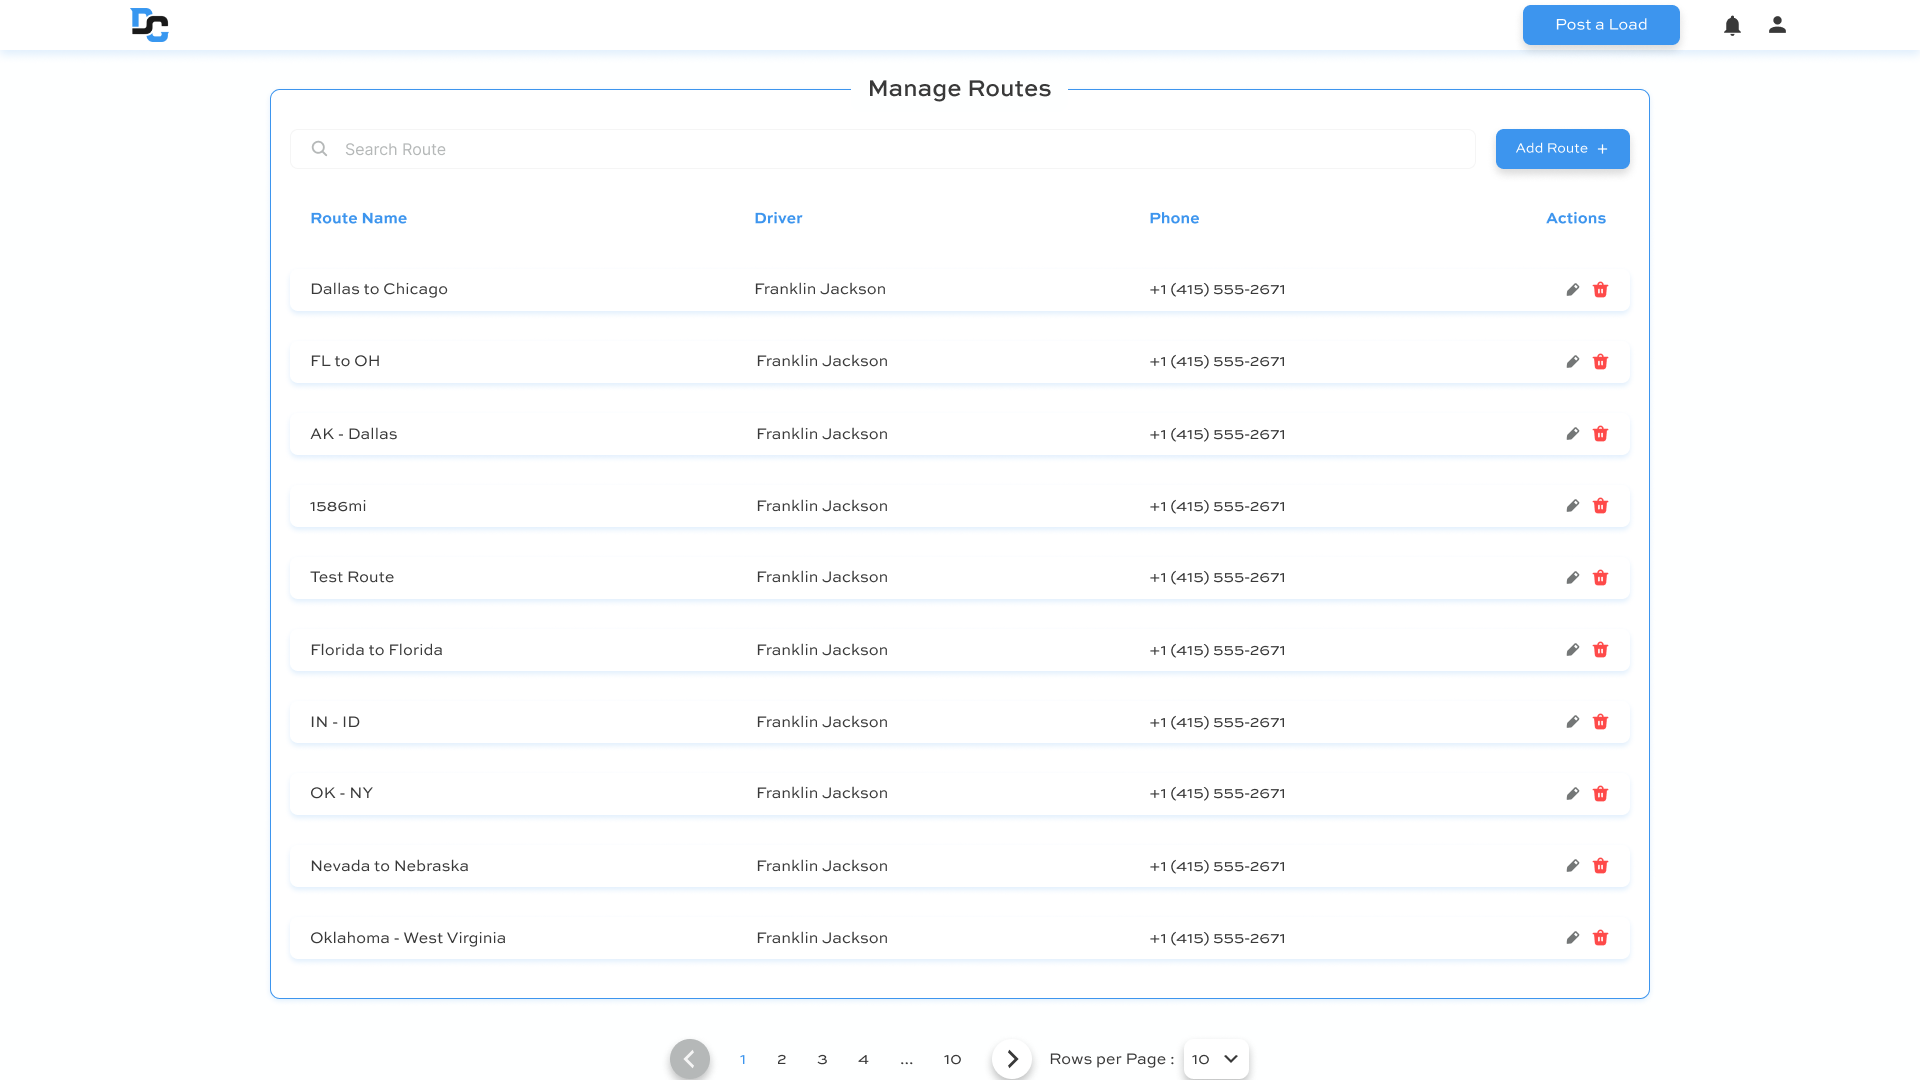Select the AK - Dallas route name
The image size is (1920, 1080).
(354, 434)
